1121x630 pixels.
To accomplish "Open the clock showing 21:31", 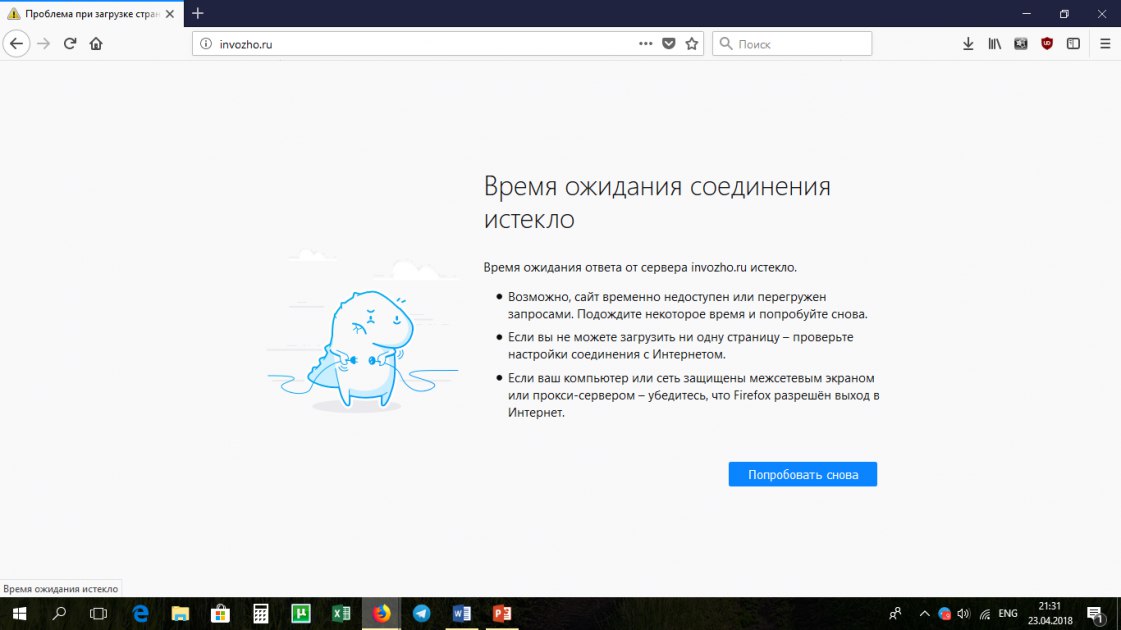I will click(1050, 614).
